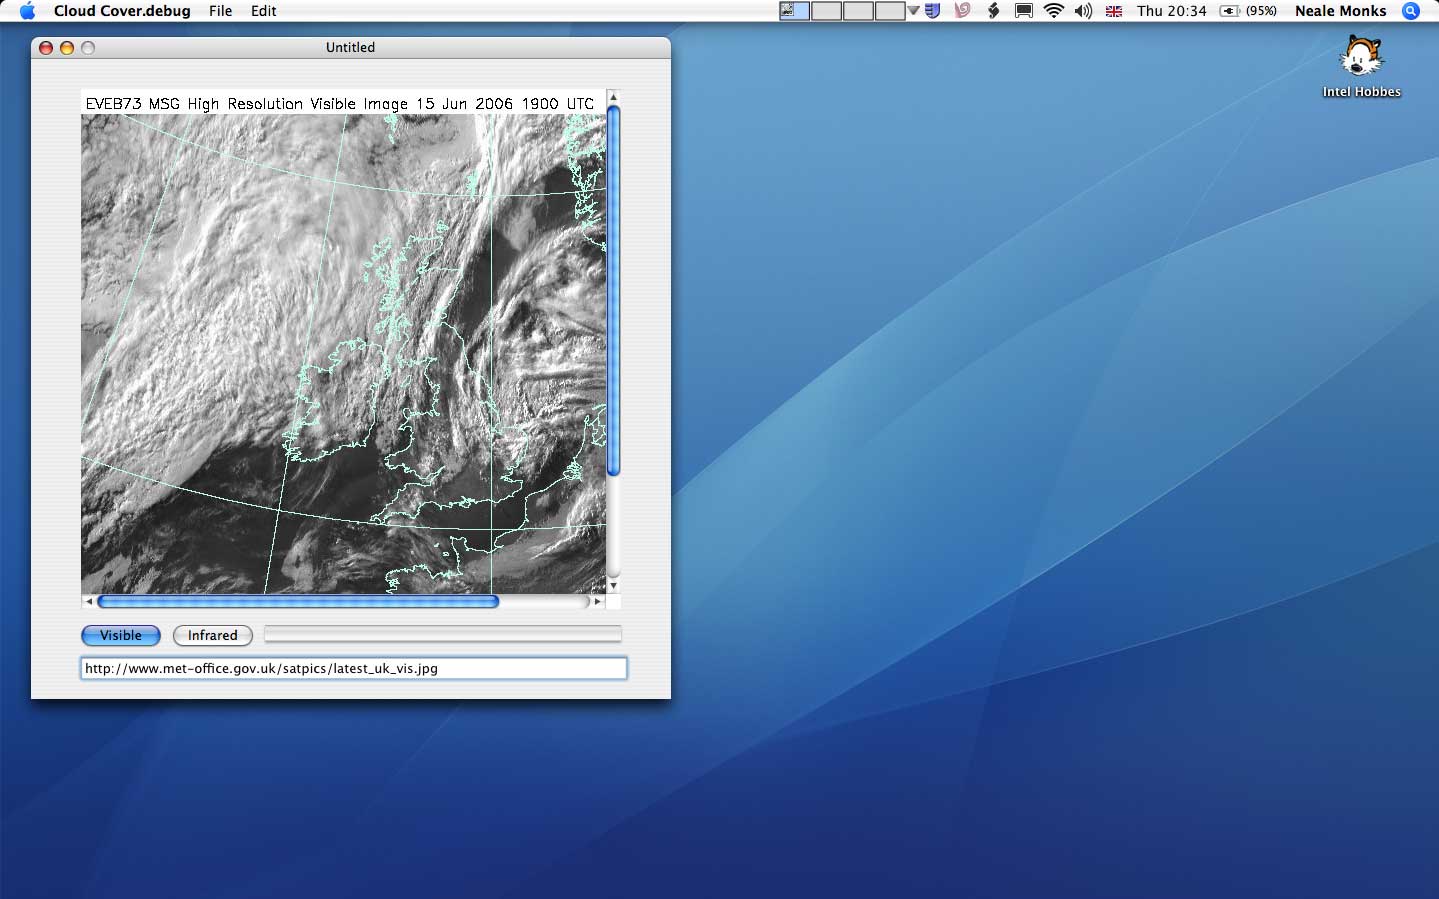Screen dimensions: 1439x899
Task: Click the horizontal scrollbar right arrow
Action: [598, 601]
